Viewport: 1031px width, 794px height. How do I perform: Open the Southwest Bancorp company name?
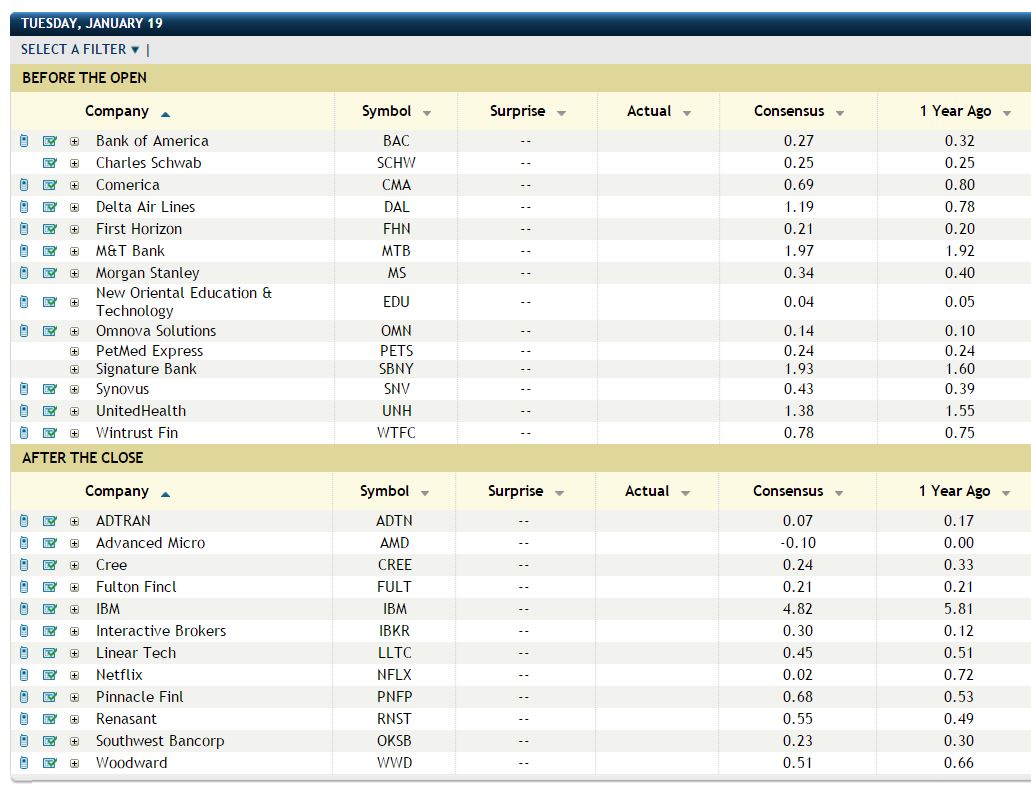159,741
